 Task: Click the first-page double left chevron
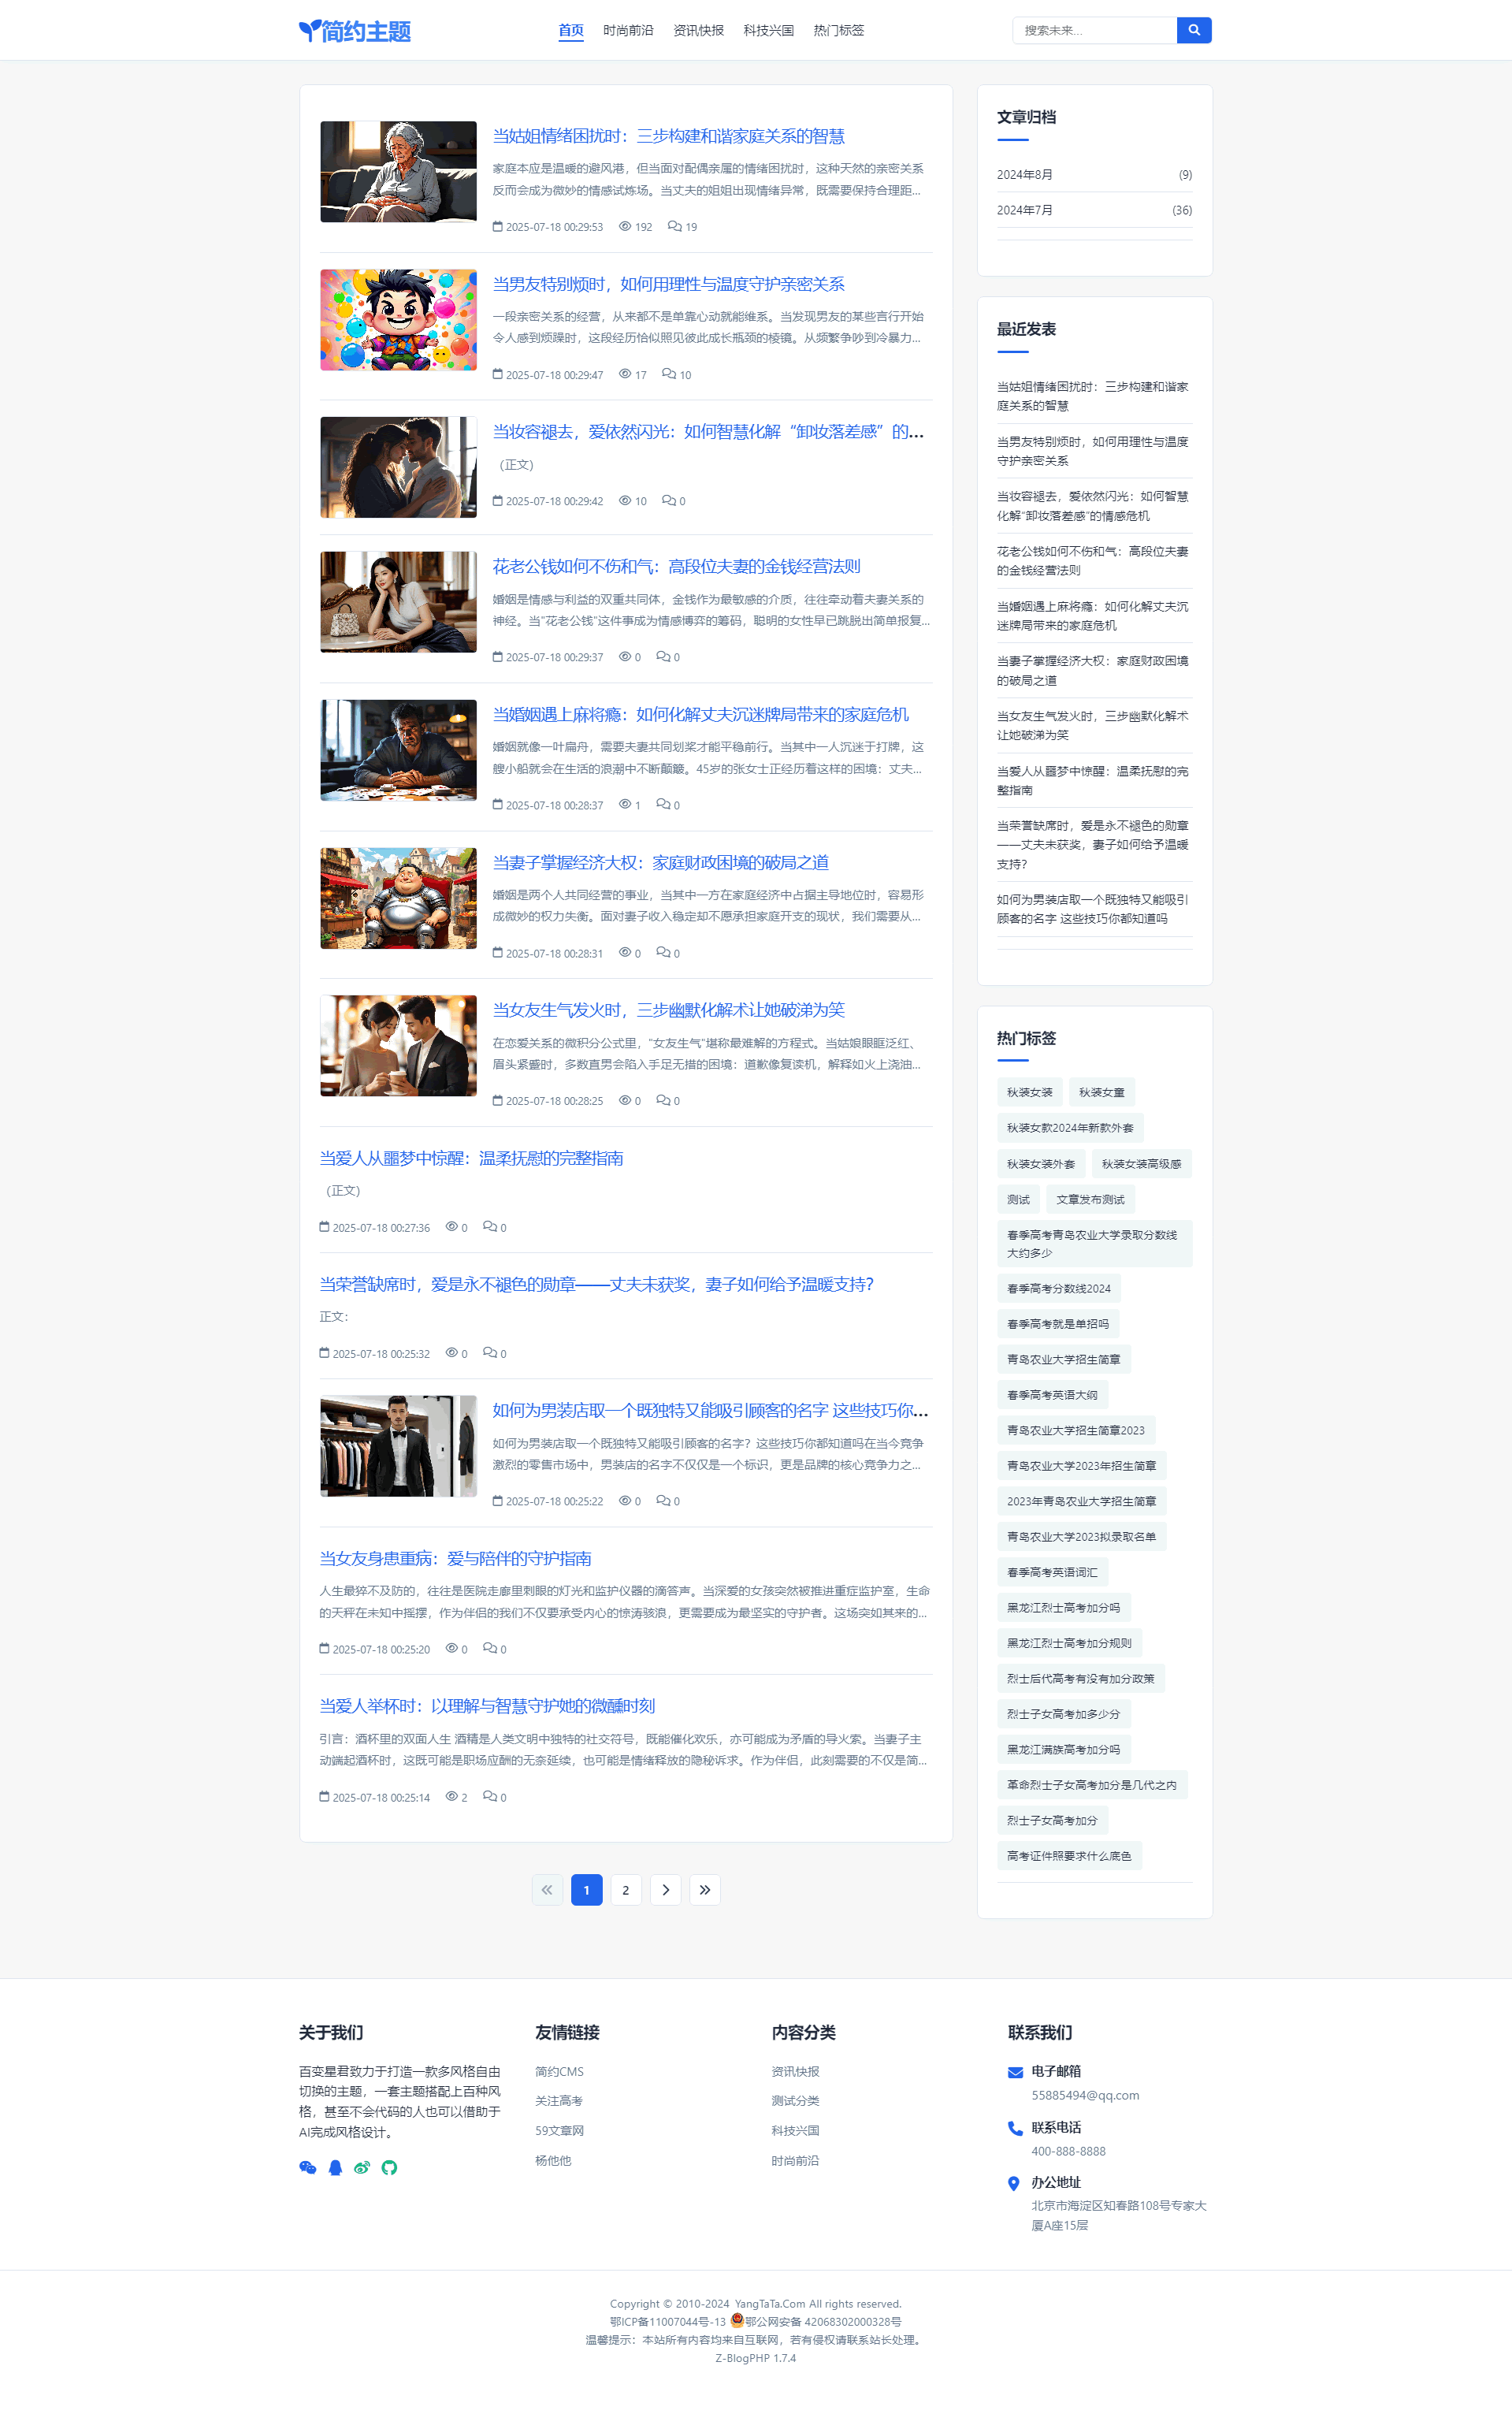547,1889
